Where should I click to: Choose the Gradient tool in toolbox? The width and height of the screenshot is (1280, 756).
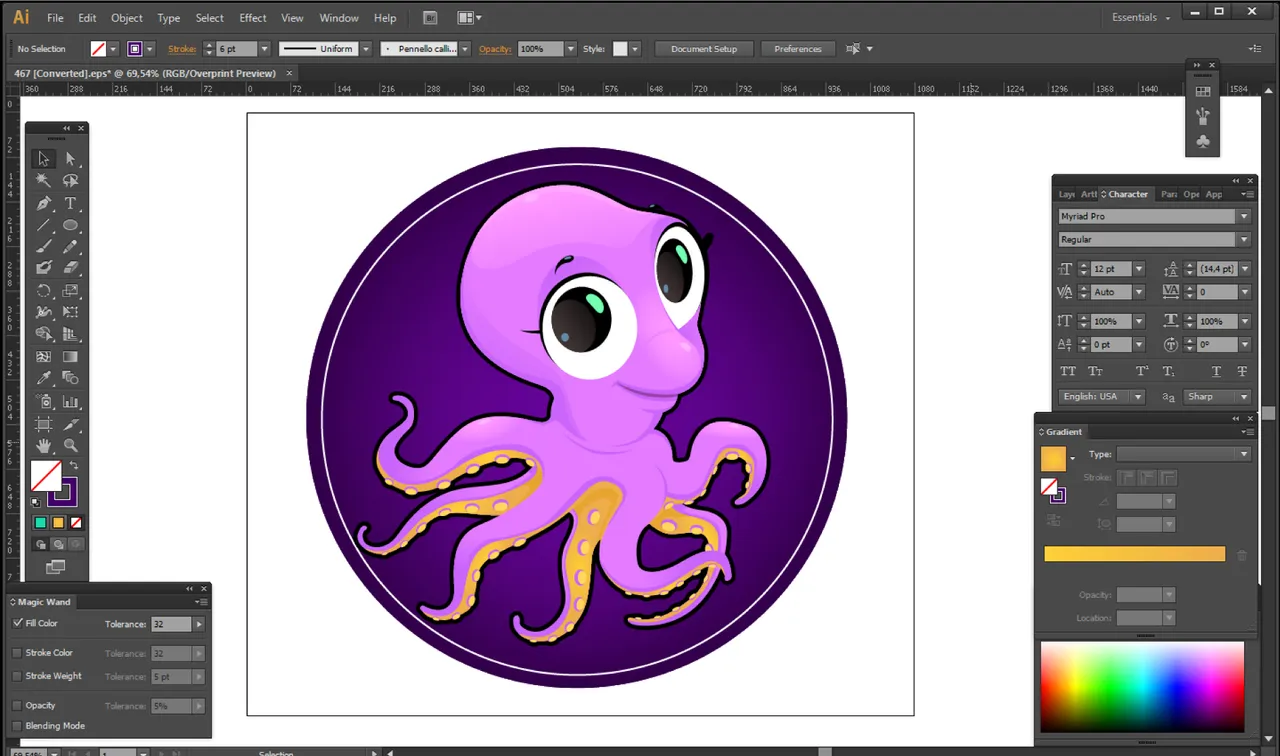71,356
